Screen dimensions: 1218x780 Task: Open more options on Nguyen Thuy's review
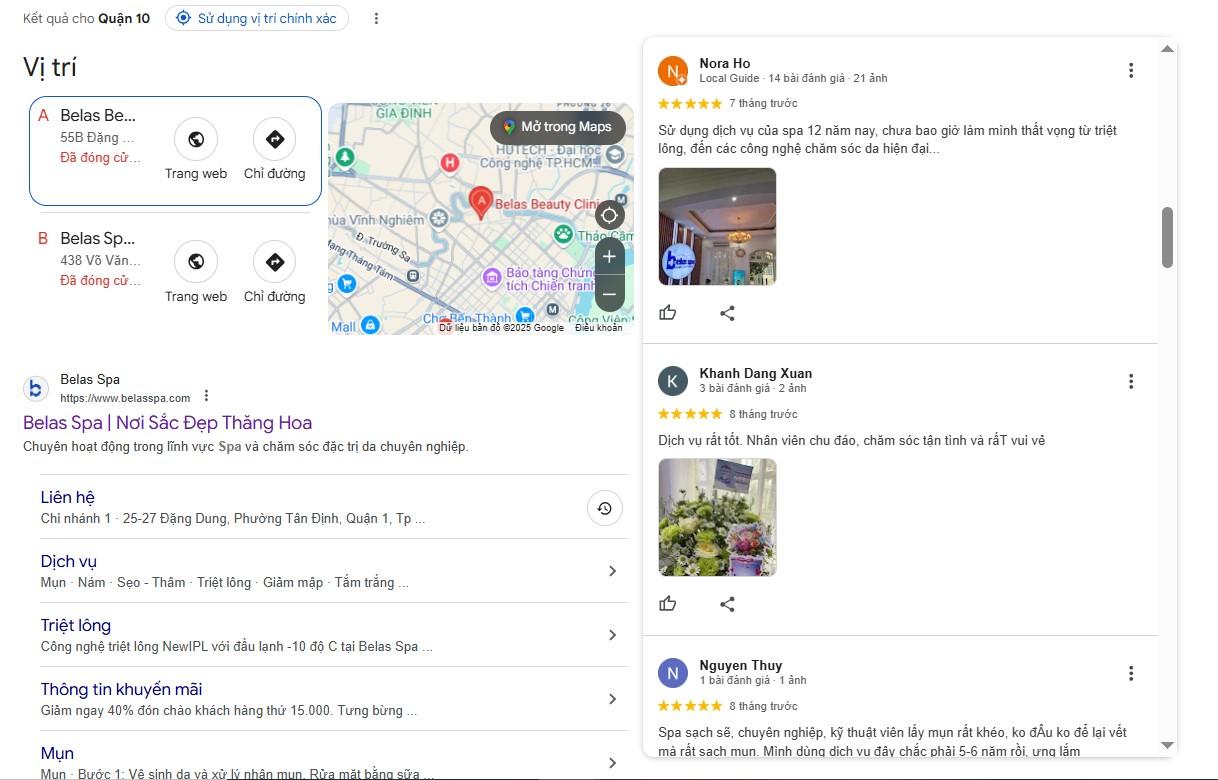[1131, 674]
